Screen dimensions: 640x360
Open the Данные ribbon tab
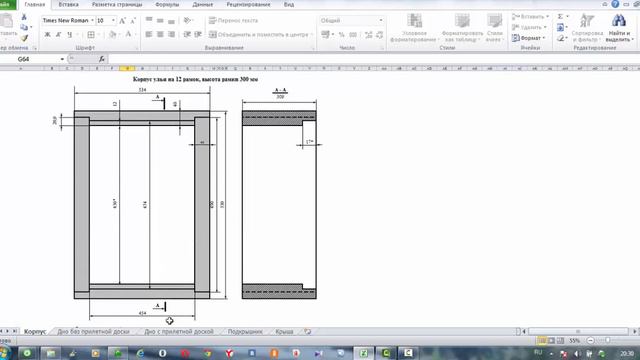point(202,4)
